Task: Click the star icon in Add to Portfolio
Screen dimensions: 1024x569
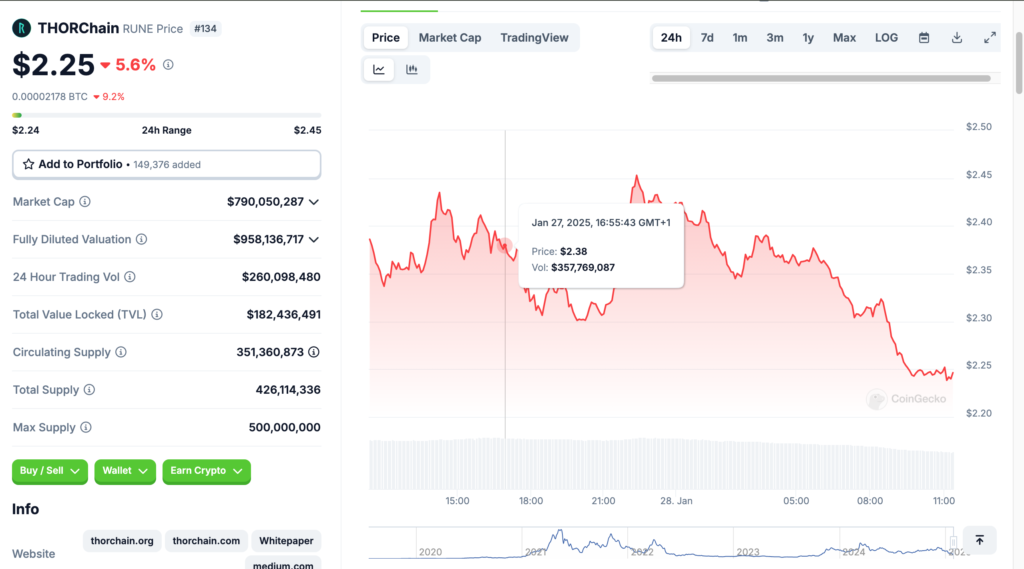Action: [28, 164]
